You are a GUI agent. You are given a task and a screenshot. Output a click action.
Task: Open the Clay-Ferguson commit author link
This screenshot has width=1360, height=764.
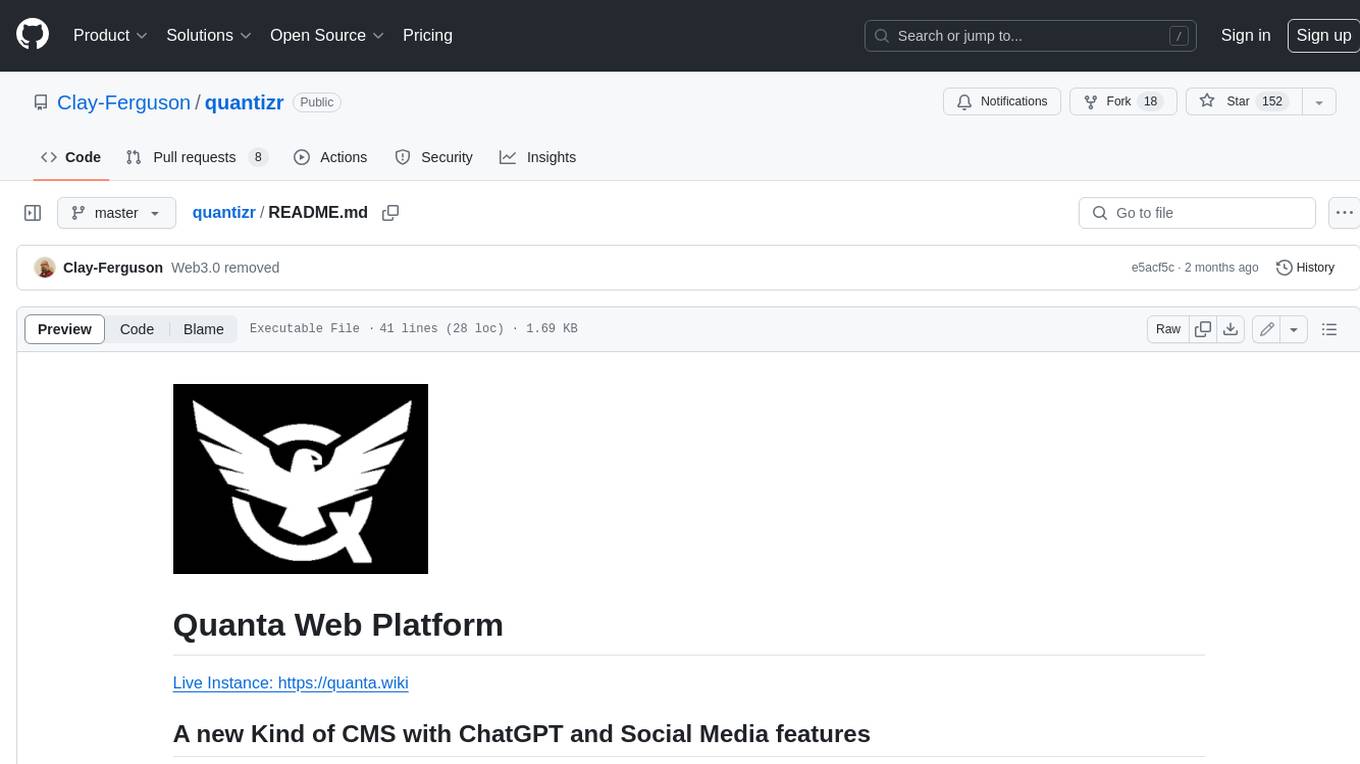coord(113,268)
